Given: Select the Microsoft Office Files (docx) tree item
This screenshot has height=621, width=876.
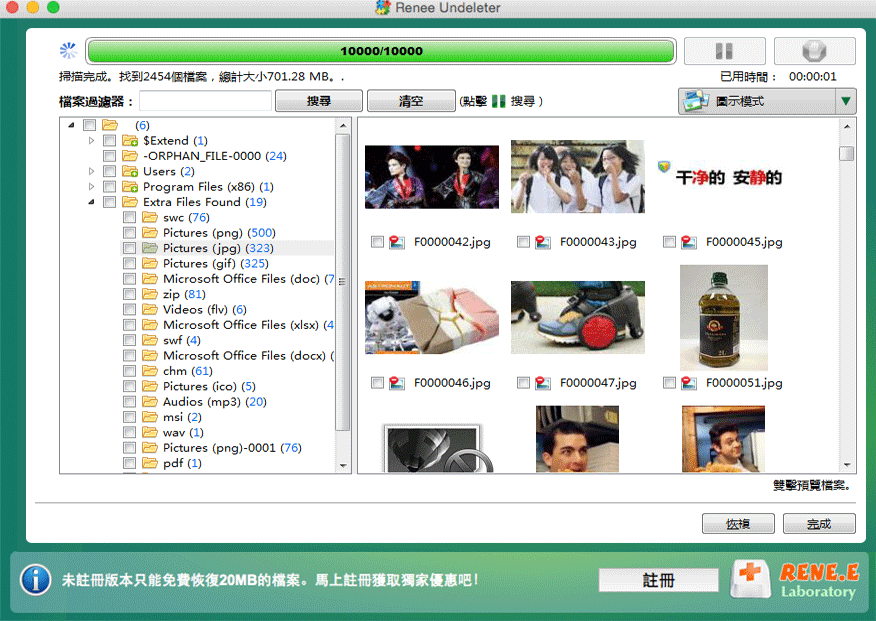Looking at the screenshot, I should [x=249, y=355].
